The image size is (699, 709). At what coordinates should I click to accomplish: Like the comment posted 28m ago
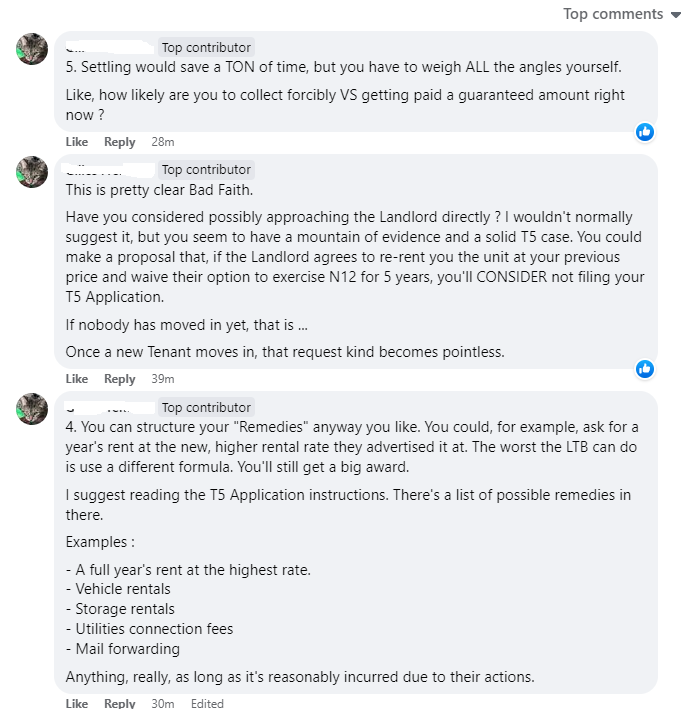pos(76,142)
